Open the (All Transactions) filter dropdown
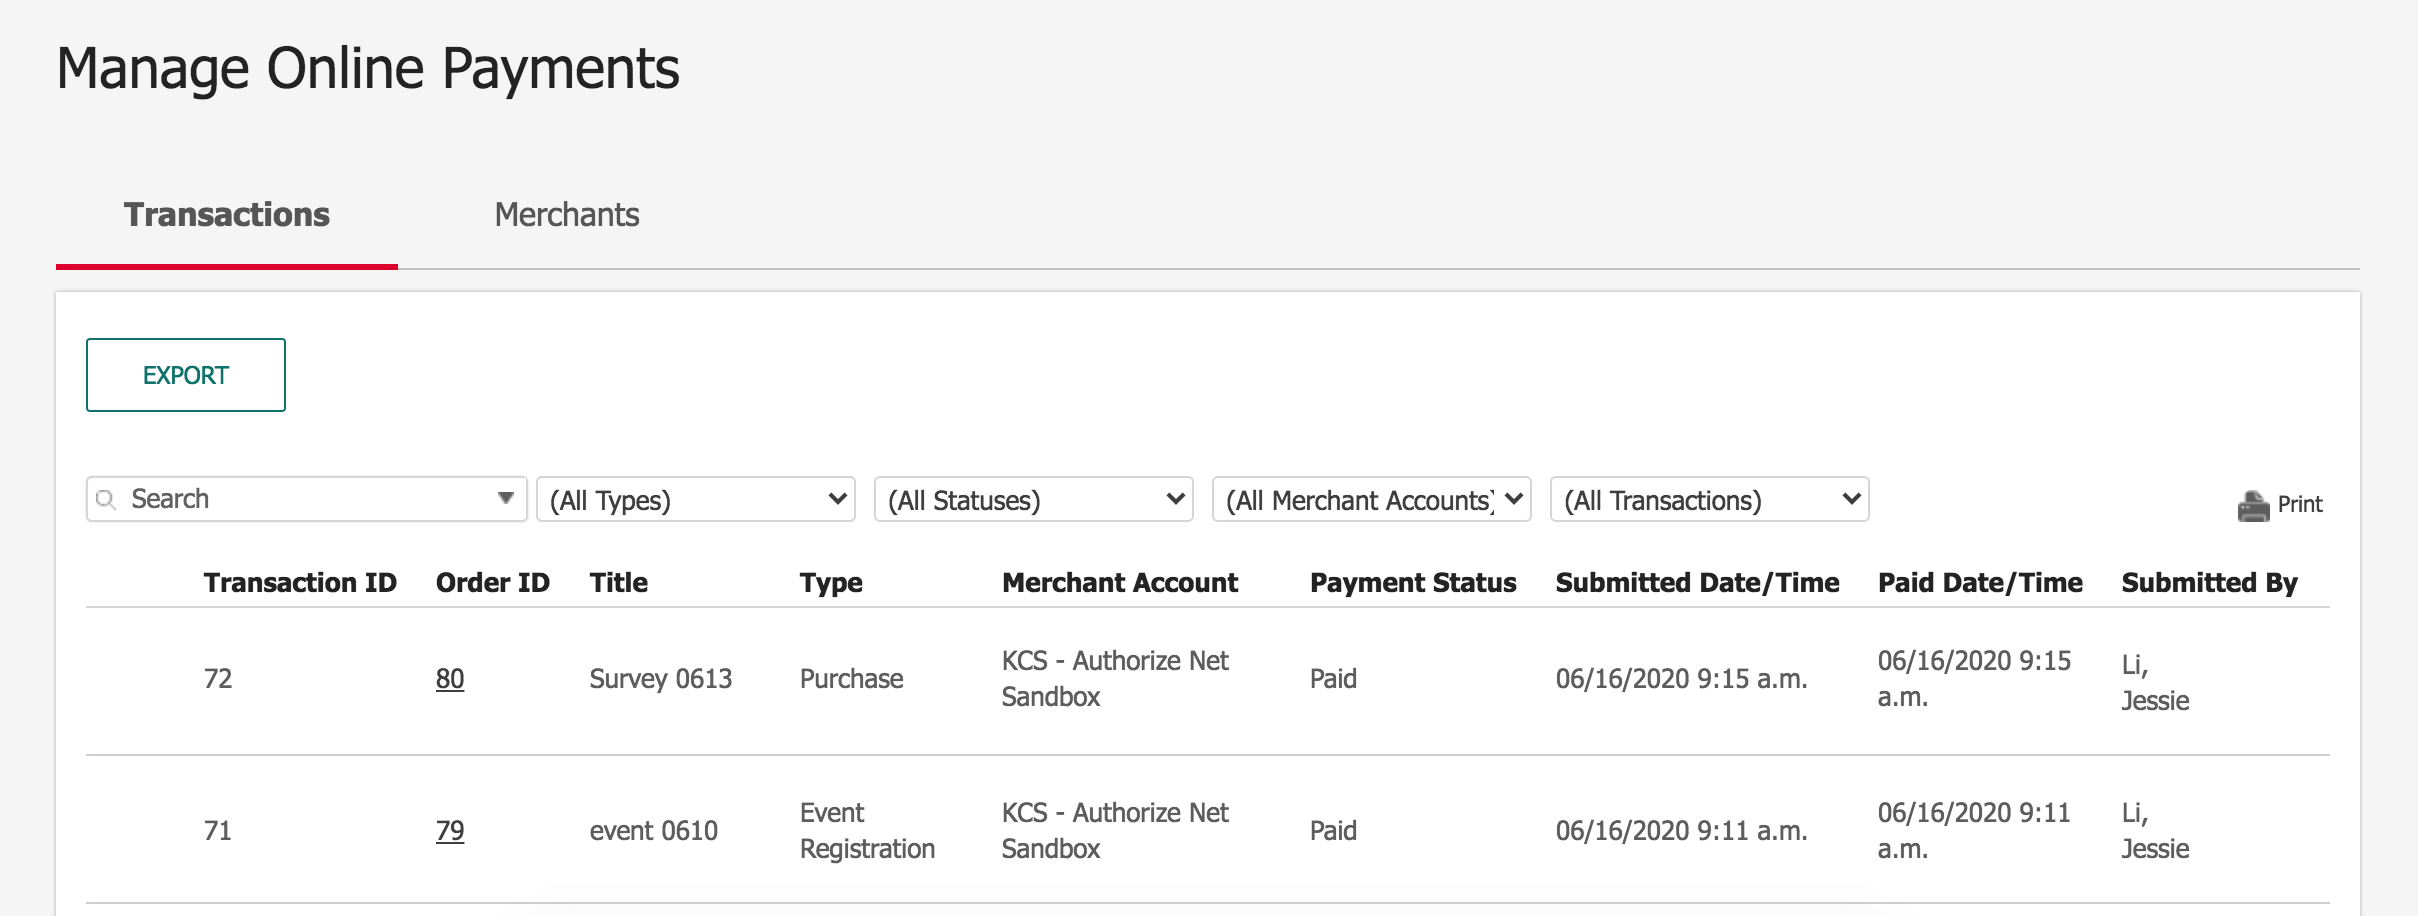2418x916 pixels. point(1710,498)
